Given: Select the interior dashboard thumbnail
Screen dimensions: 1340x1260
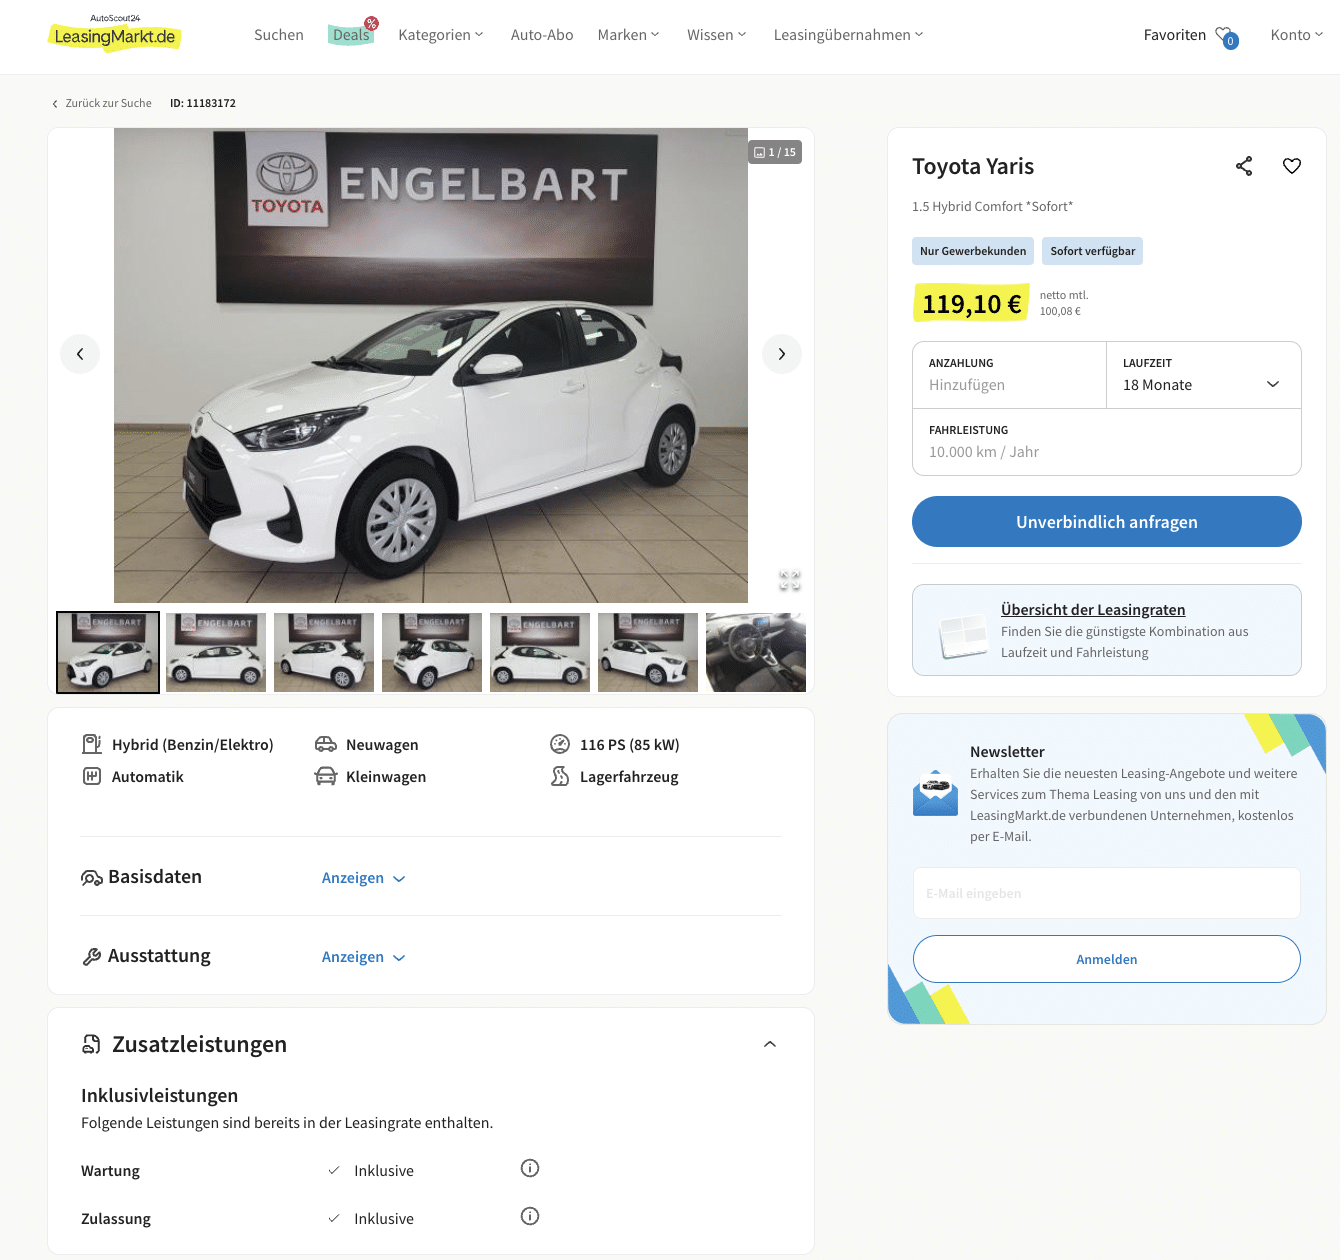Looking at the screenshot, I should click(756, 652).
